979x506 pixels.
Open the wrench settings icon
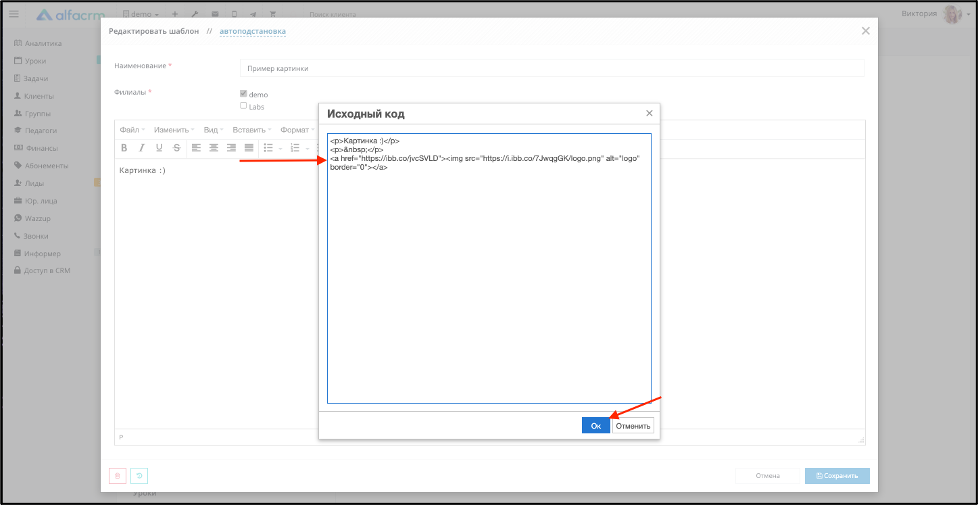194,14
